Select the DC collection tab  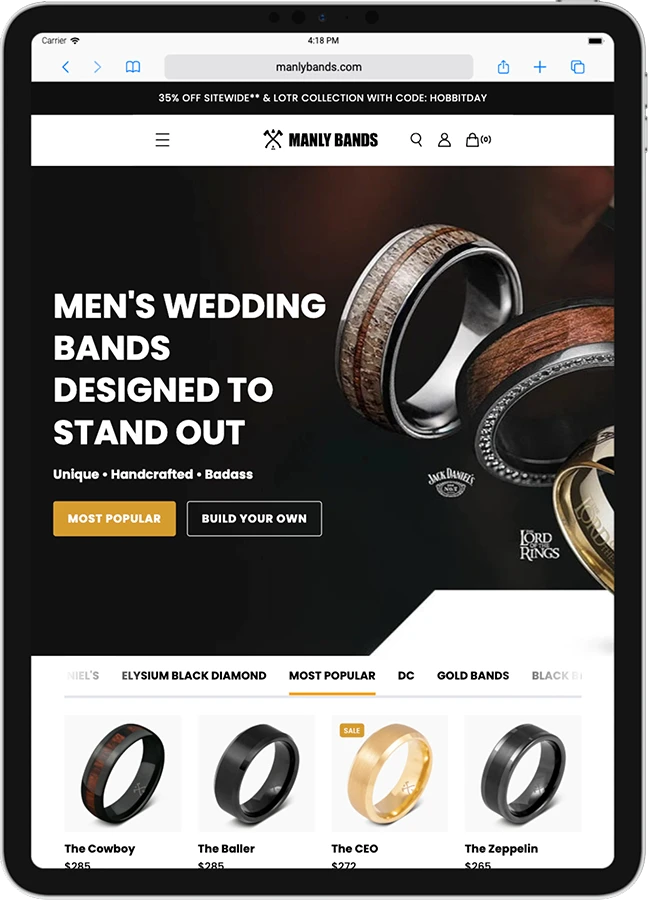[406, 676]
